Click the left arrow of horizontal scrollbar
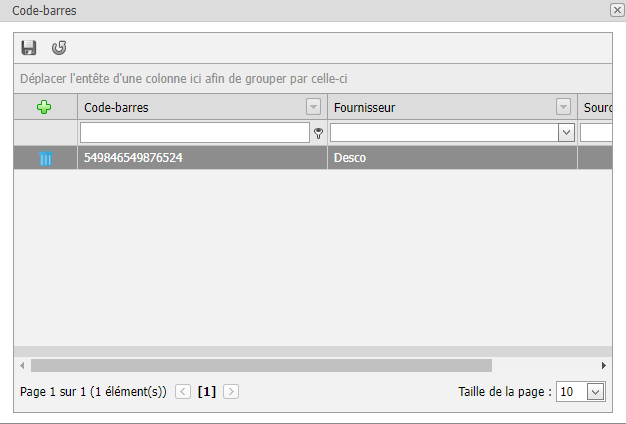The image size is (626, 424). point(22,365)
